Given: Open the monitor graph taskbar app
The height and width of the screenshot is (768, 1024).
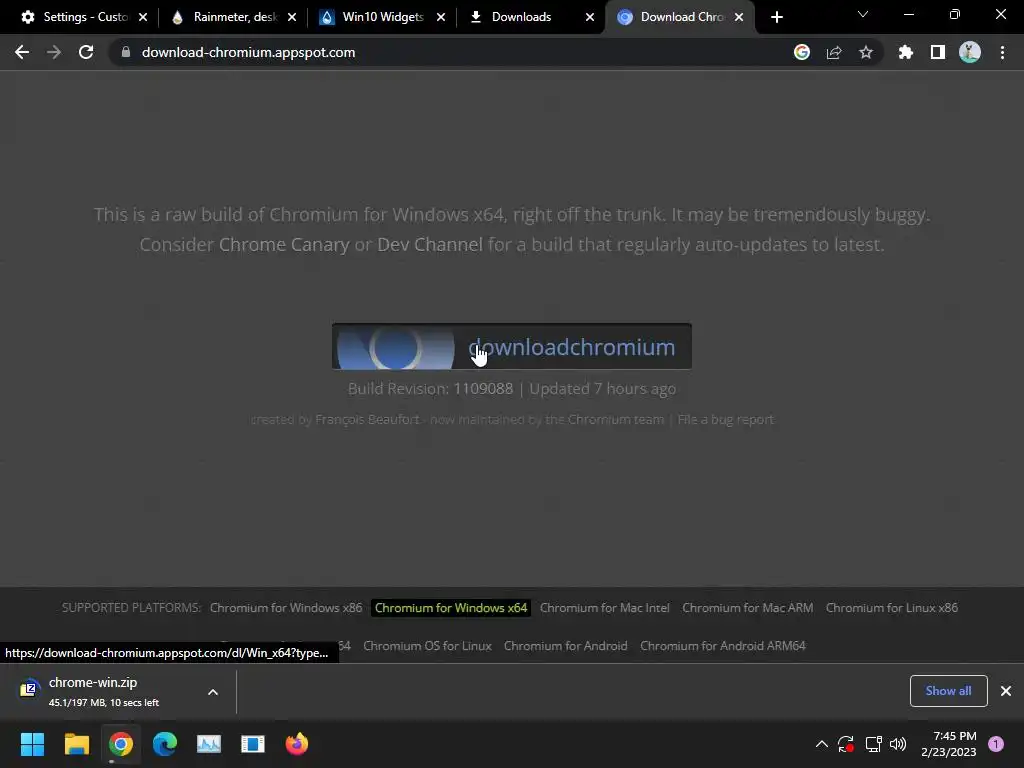Looking at the screenshot, I should point(209,744).
